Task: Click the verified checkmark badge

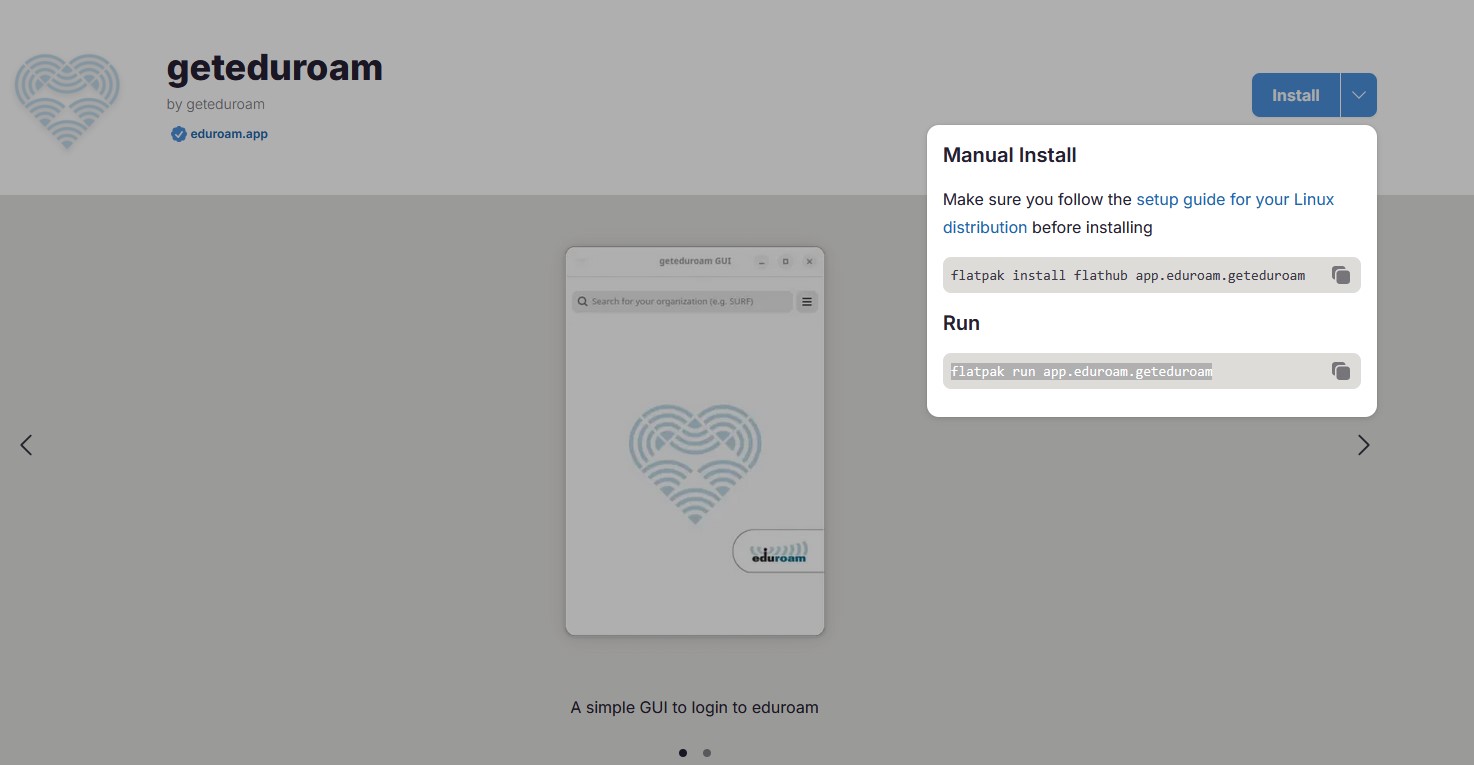Action: click(178, 134)
